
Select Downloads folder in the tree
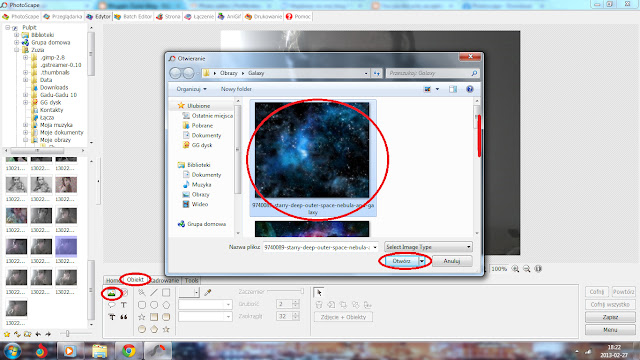pos(54,87)
